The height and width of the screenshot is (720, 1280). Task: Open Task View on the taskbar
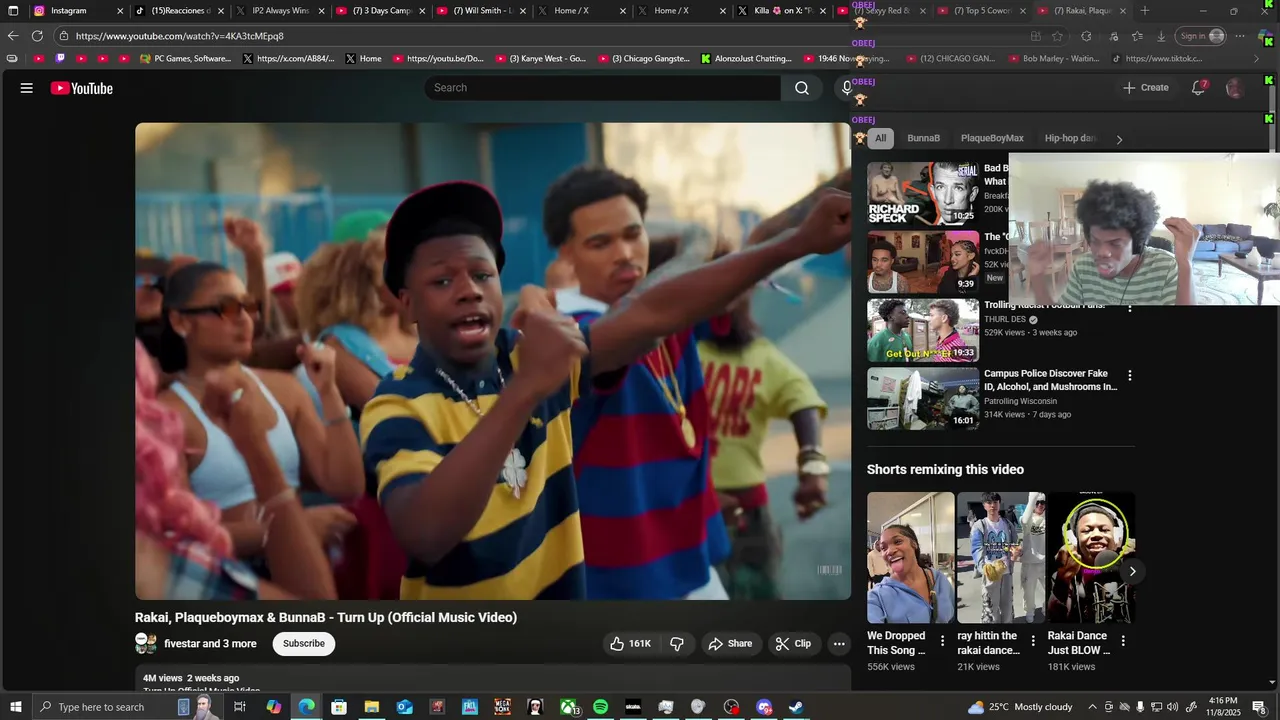tap(240, 707)
